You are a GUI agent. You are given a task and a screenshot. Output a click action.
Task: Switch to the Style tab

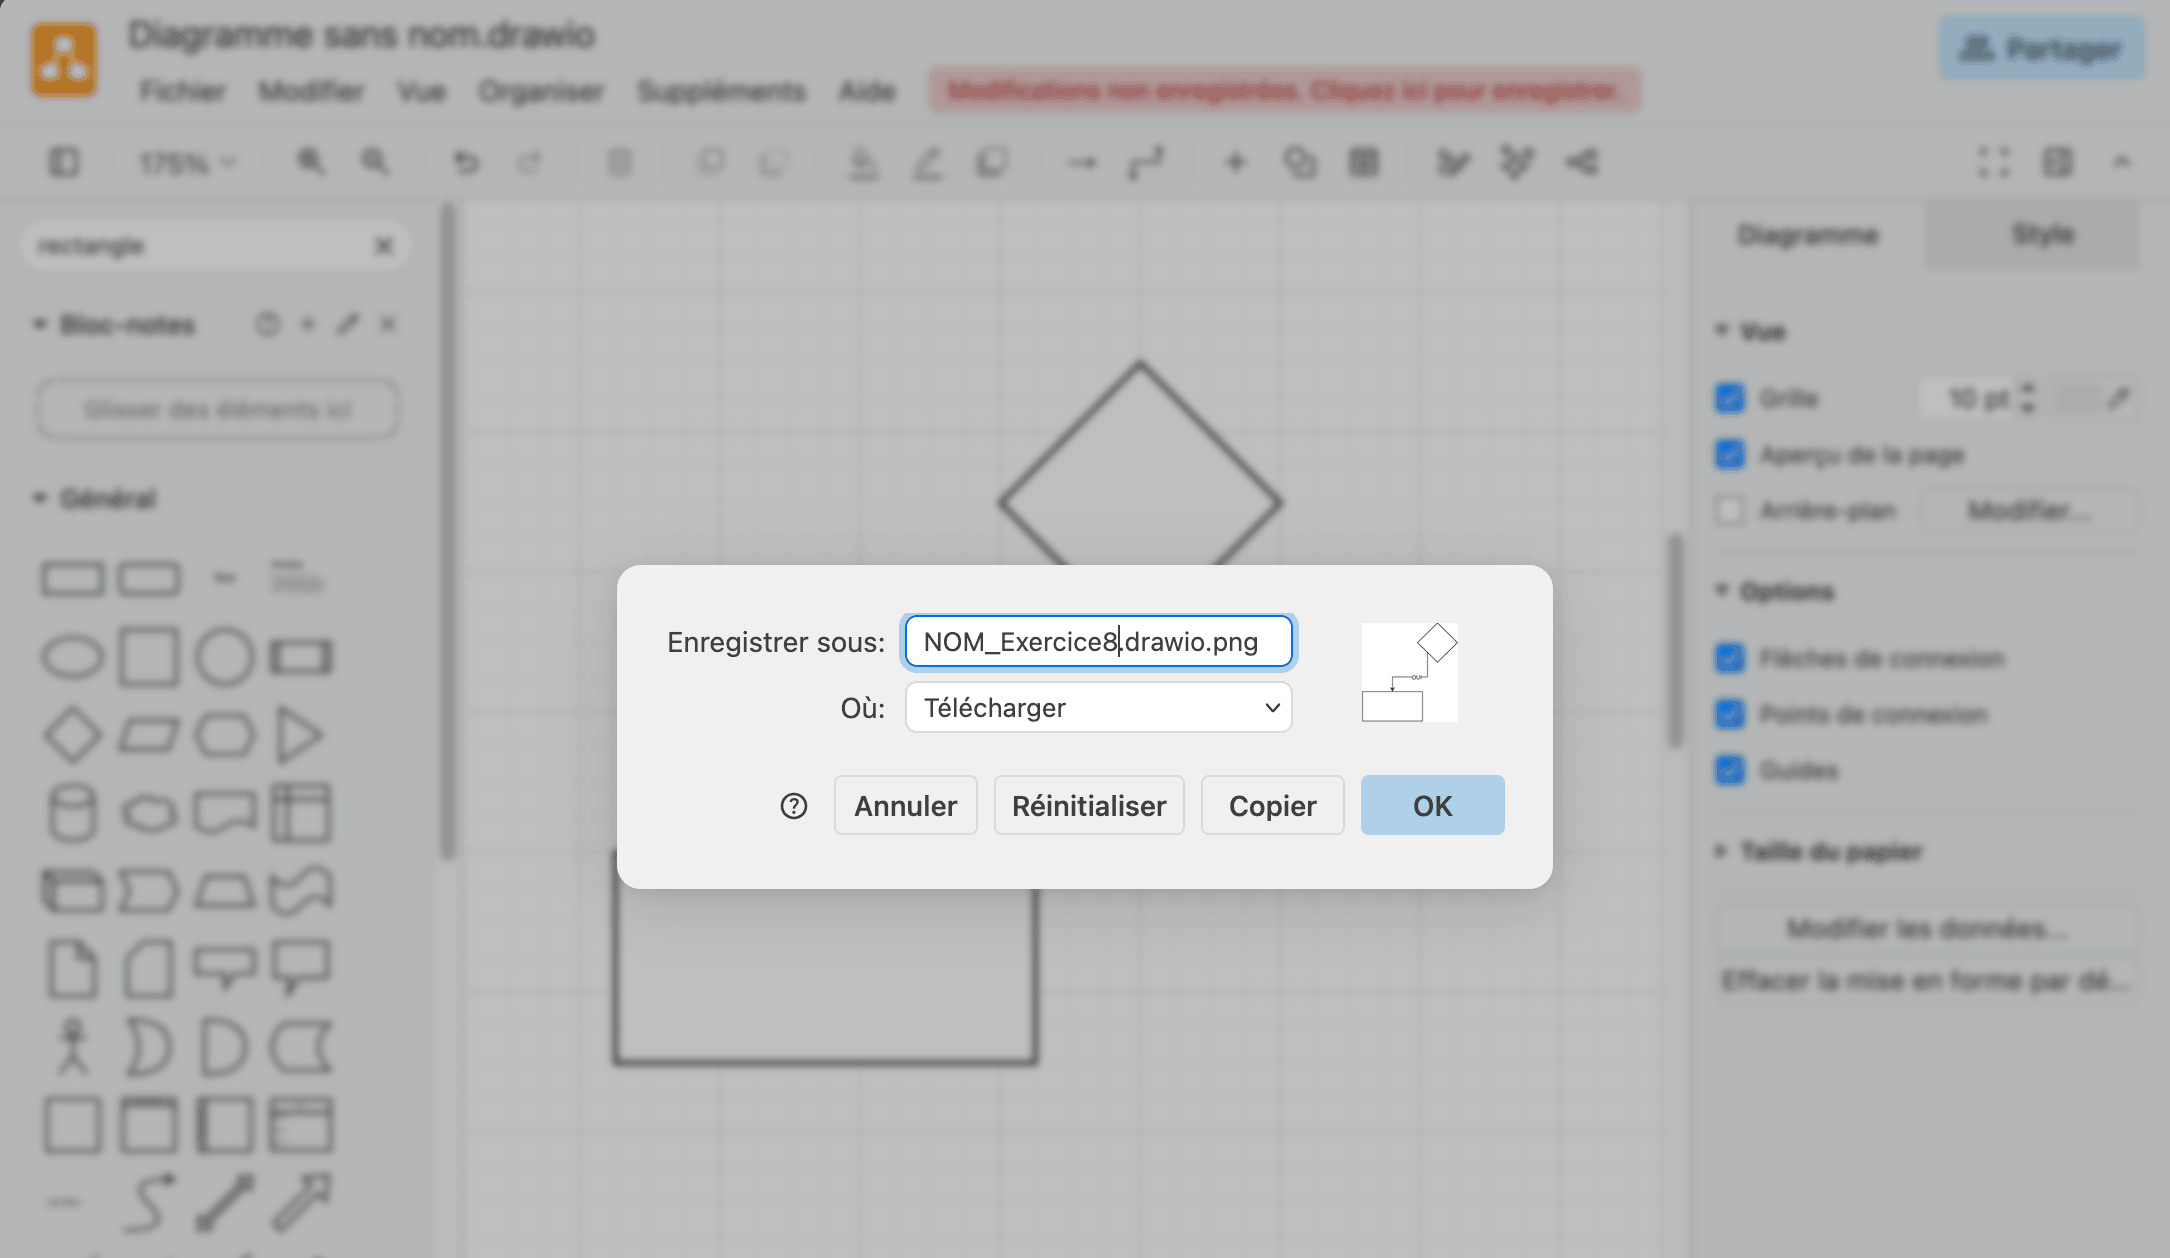click(x=2042, y=235)
